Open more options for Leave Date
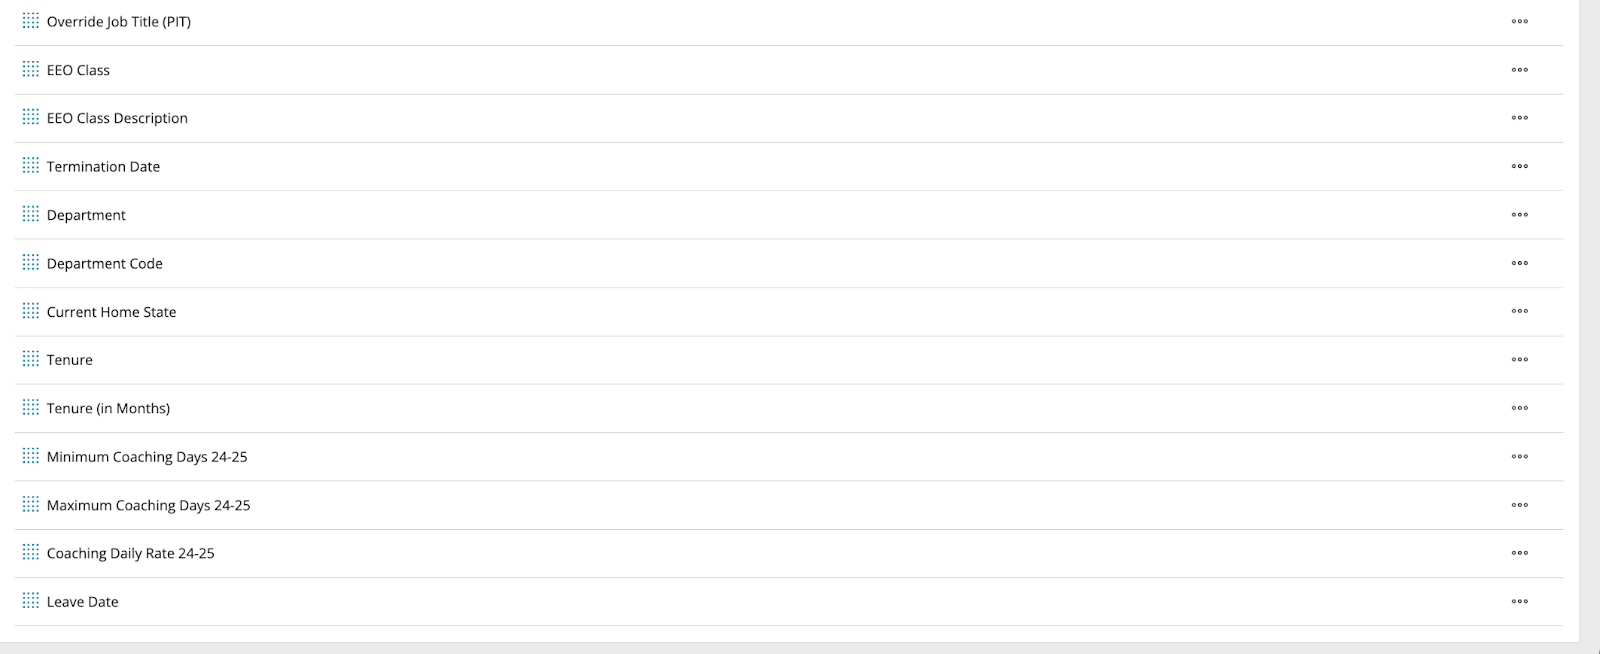This screenshot has width=1600, height=654. click(1519, 602)
